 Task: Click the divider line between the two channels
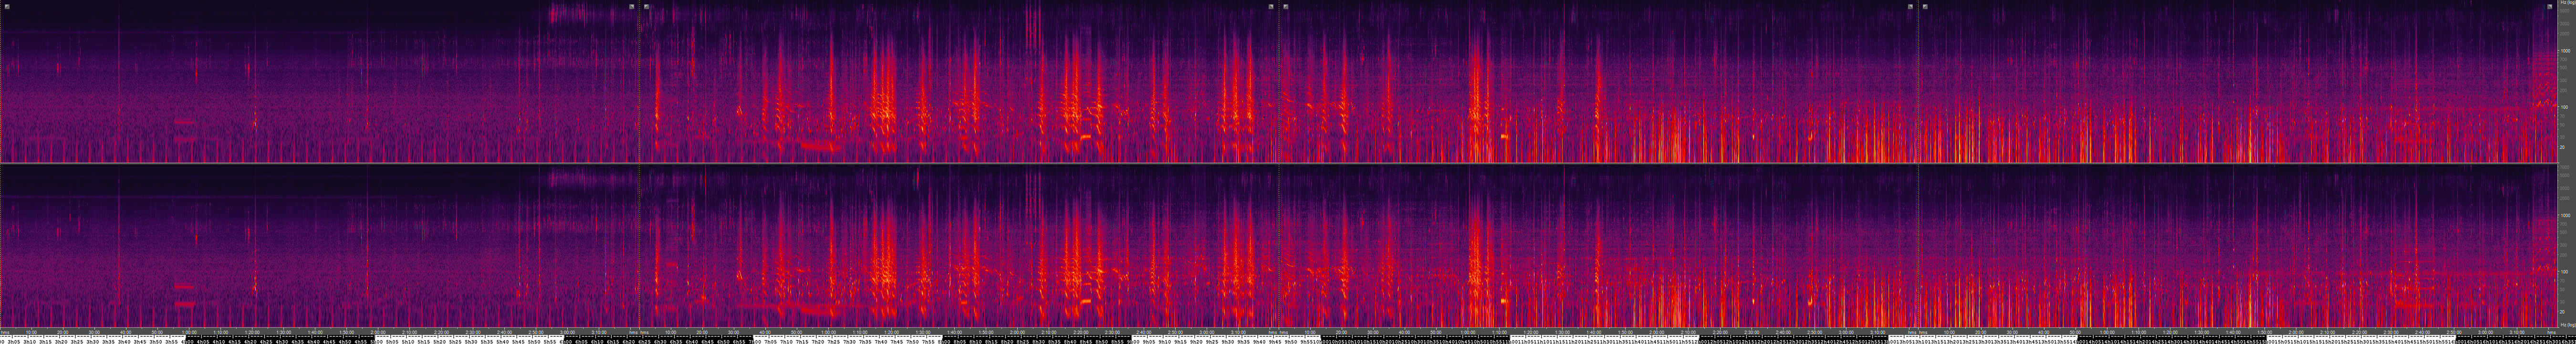[1280, 163]
